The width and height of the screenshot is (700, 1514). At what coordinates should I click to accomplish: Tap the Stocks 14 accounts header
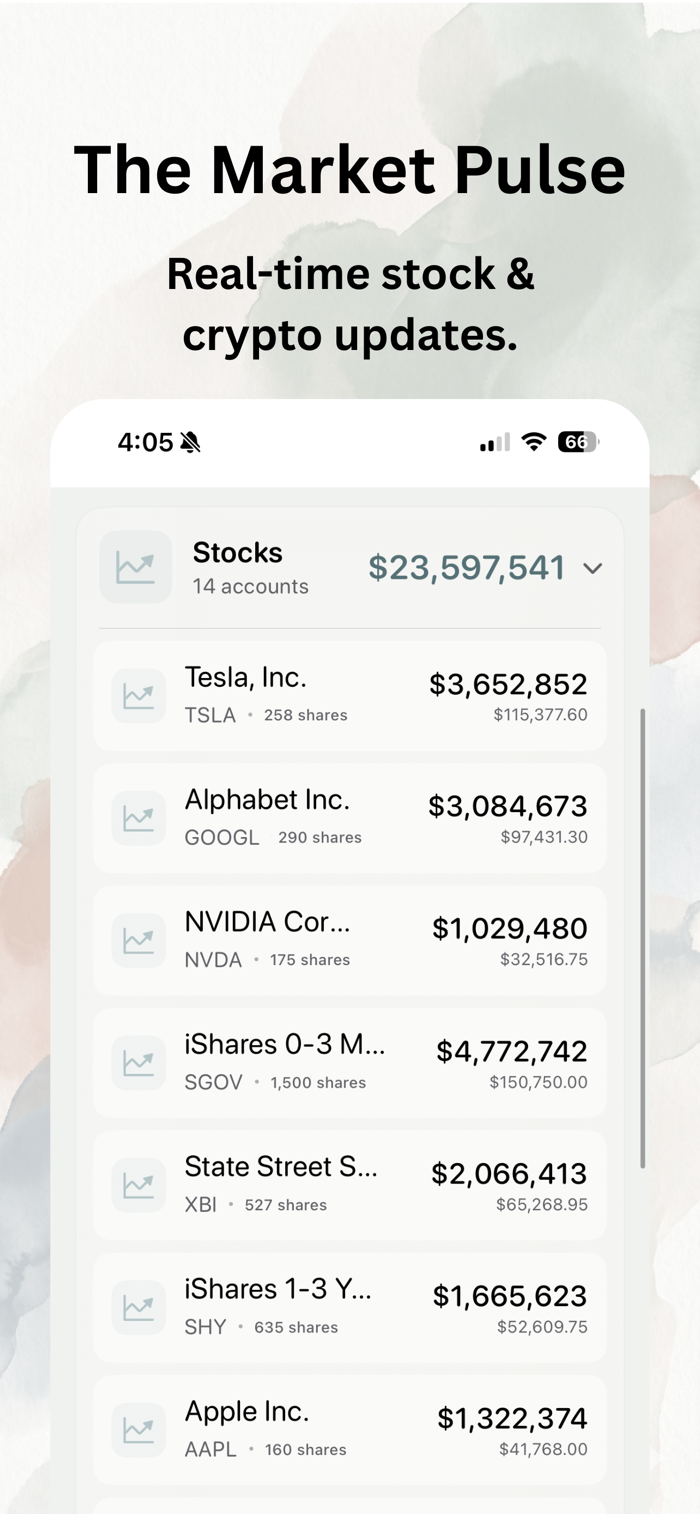click(x=251, y=567)
